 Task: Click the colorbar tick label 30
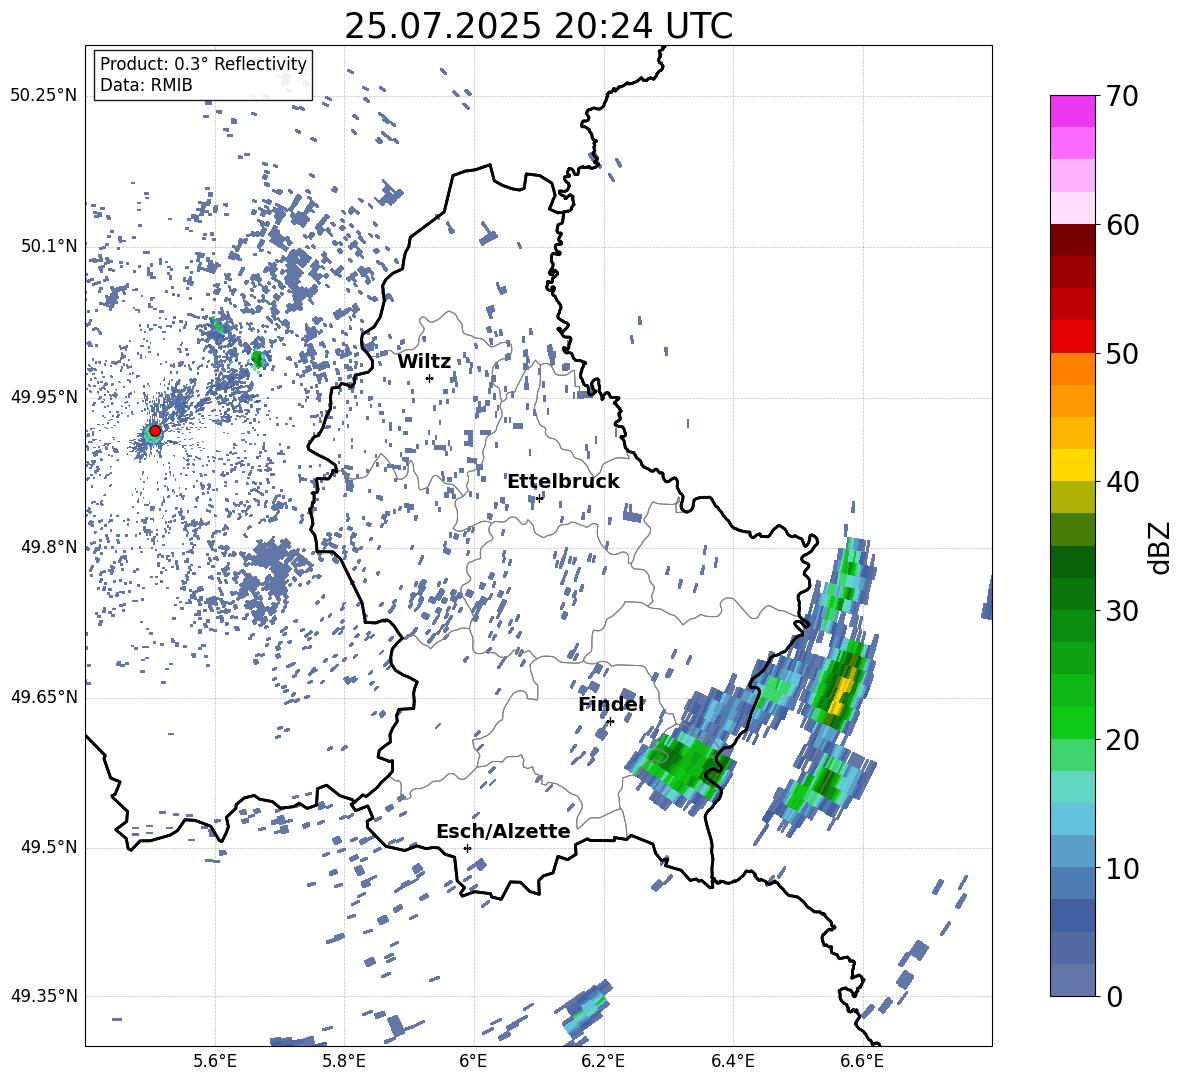point(1122,610)
